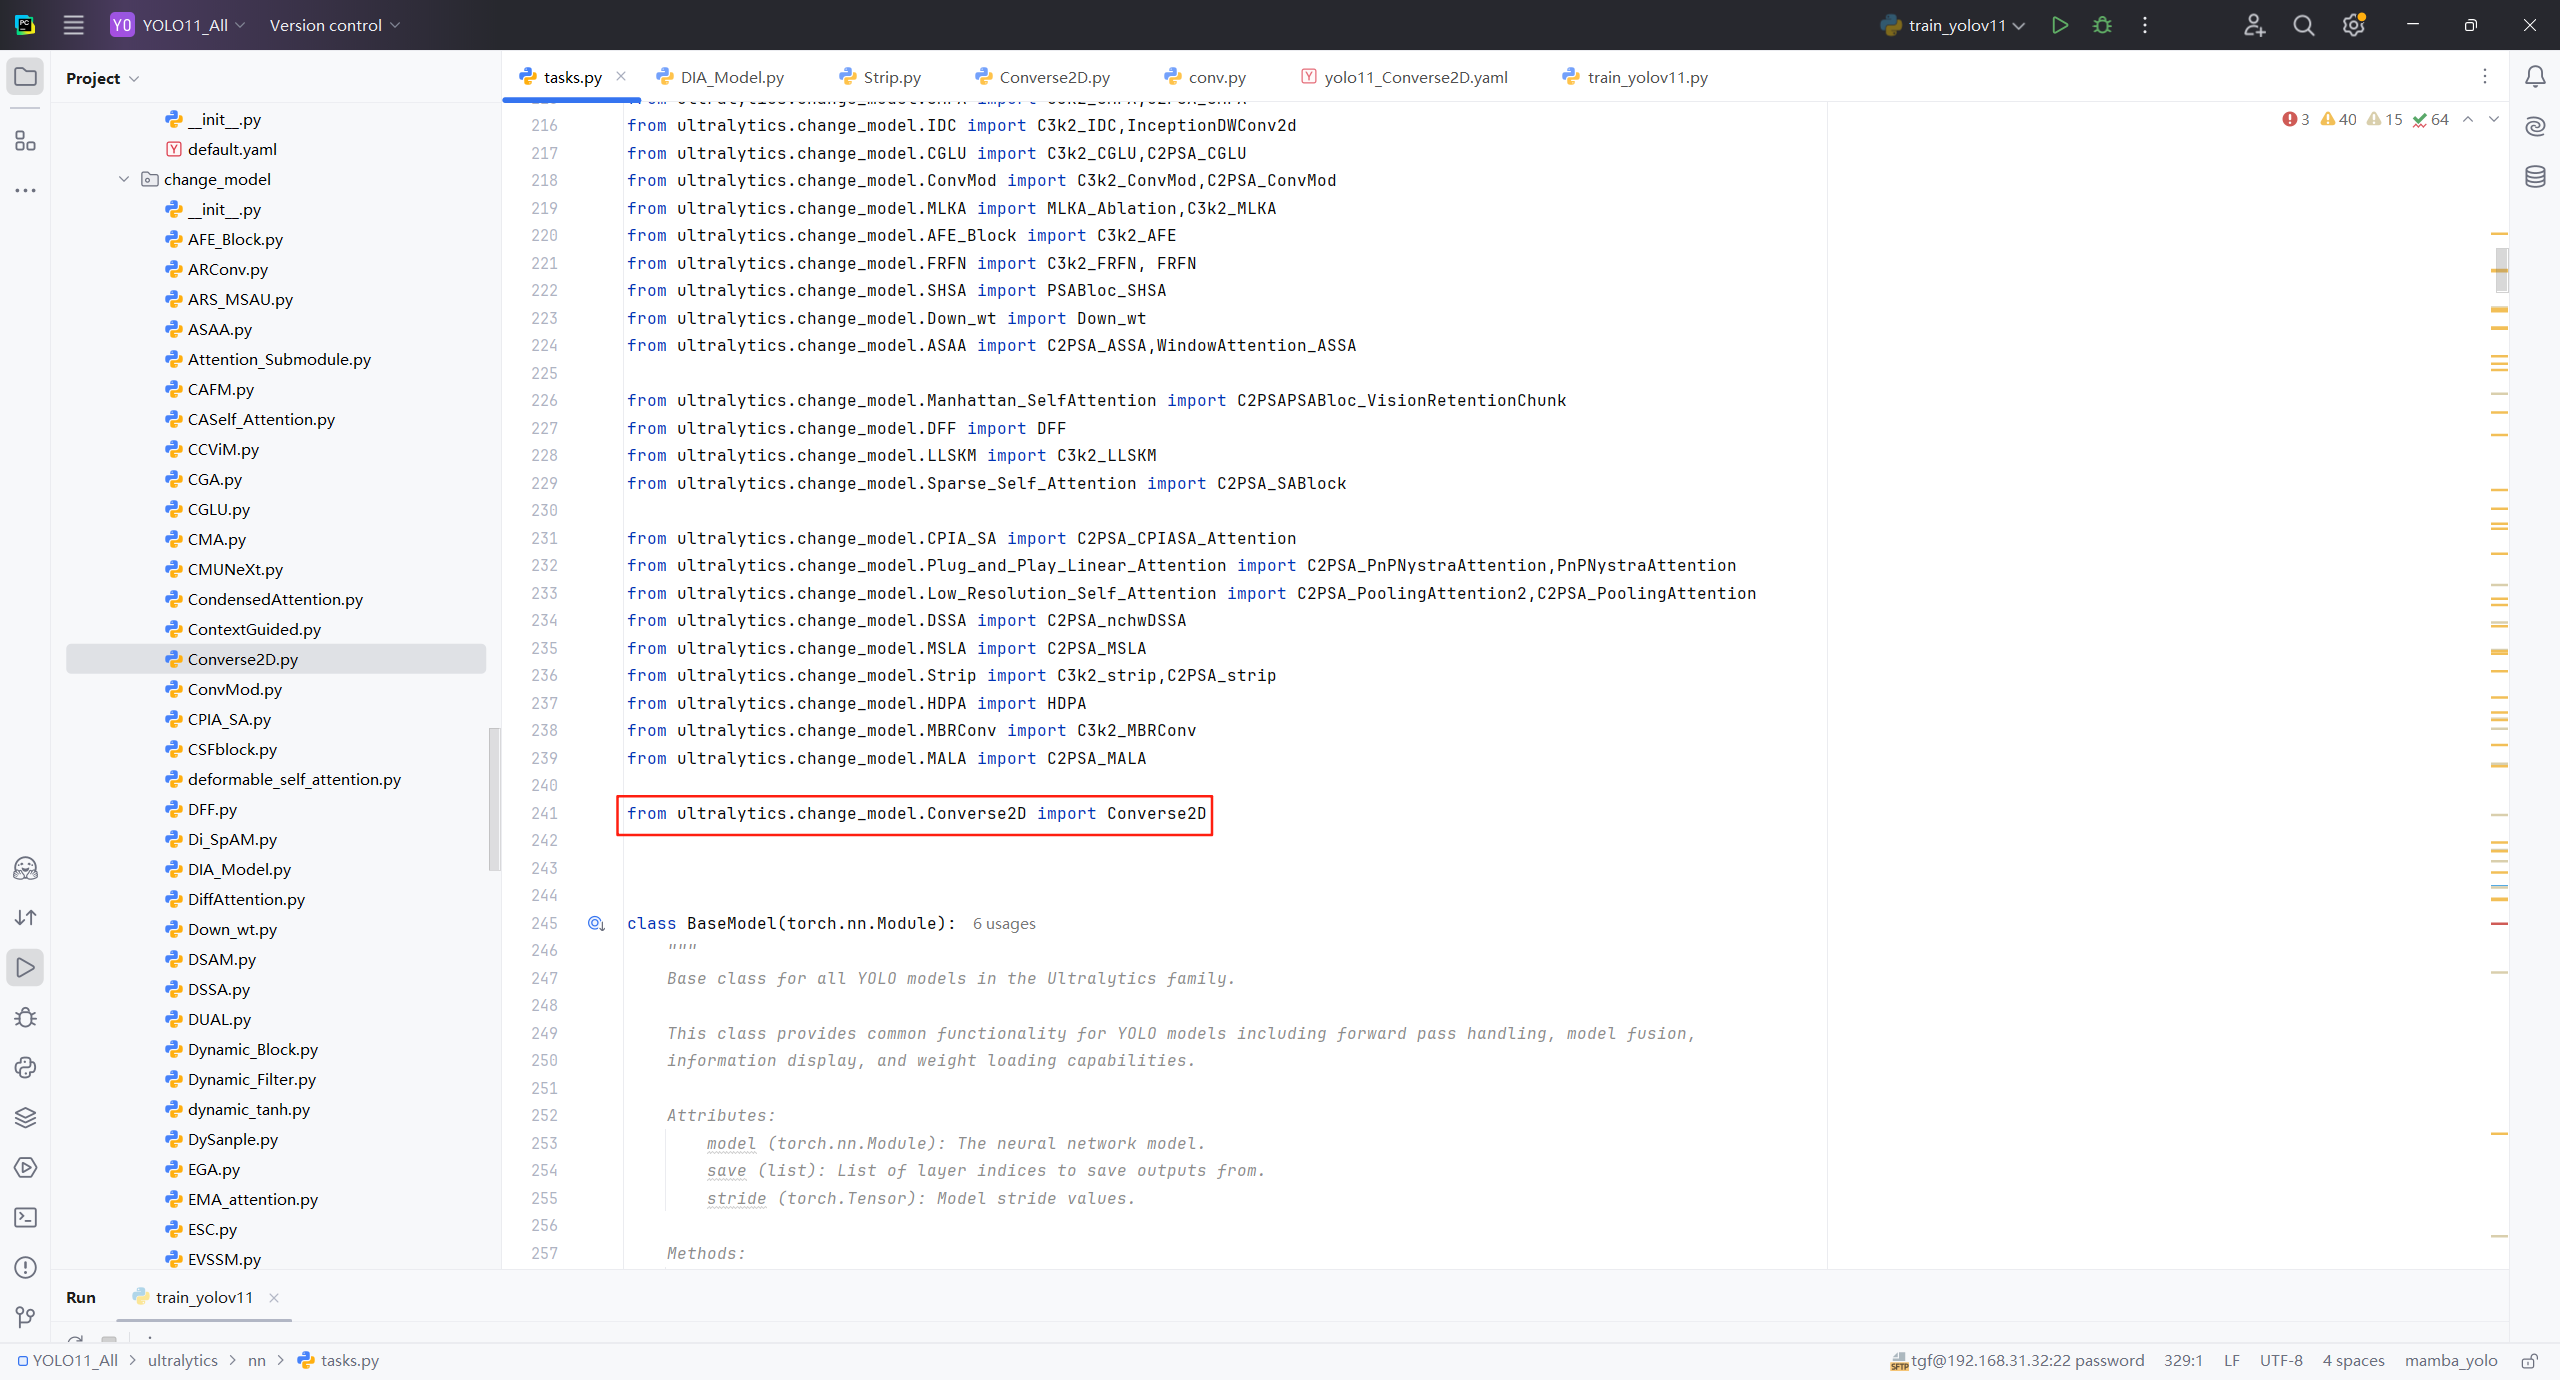Open the Git branch tool window icon

[x=26, y=1317]
